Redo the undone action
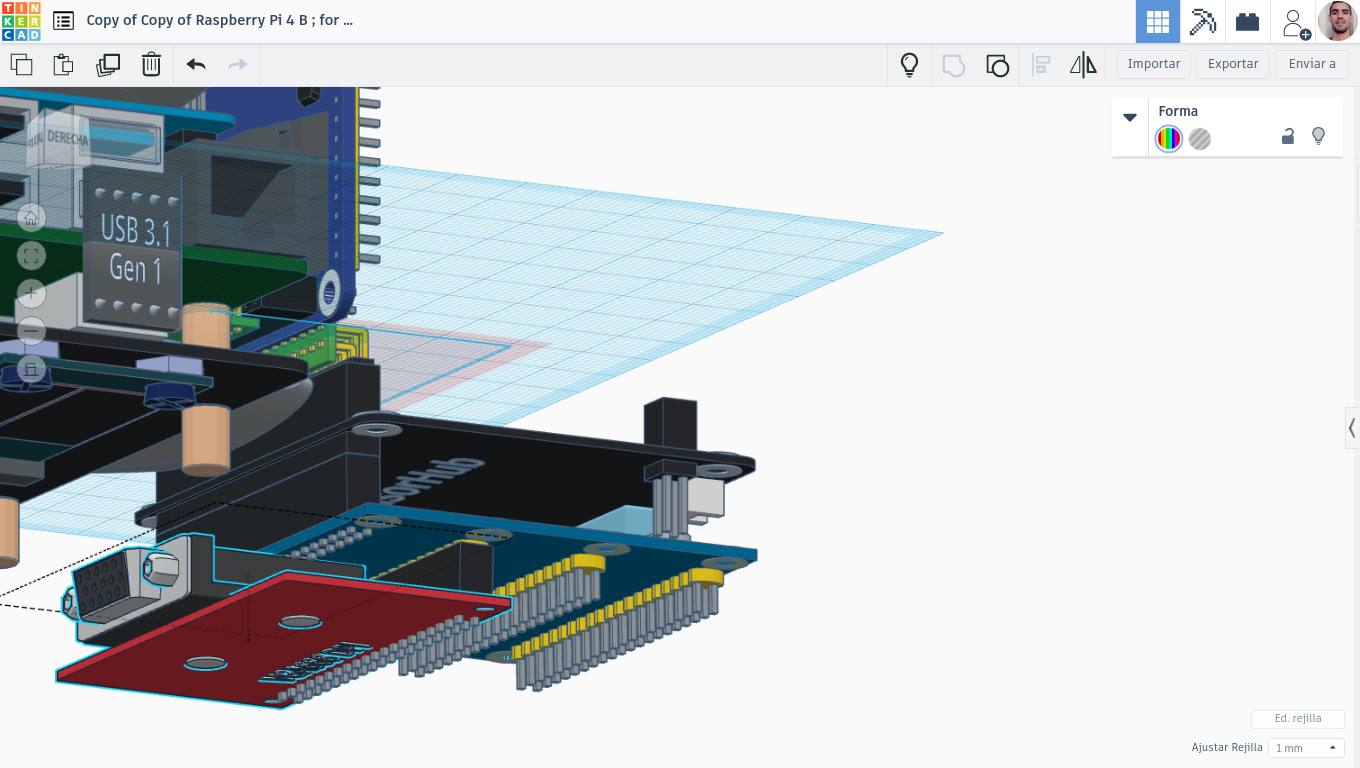The height and width of the screenshot is (768, 1360). pyautogui.click(x=238, y=65)
